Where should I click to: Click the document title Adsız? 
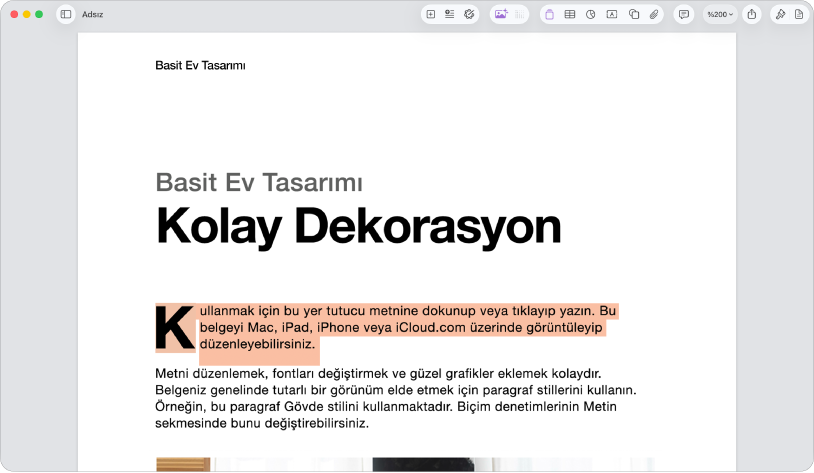(x=92, y=15)
